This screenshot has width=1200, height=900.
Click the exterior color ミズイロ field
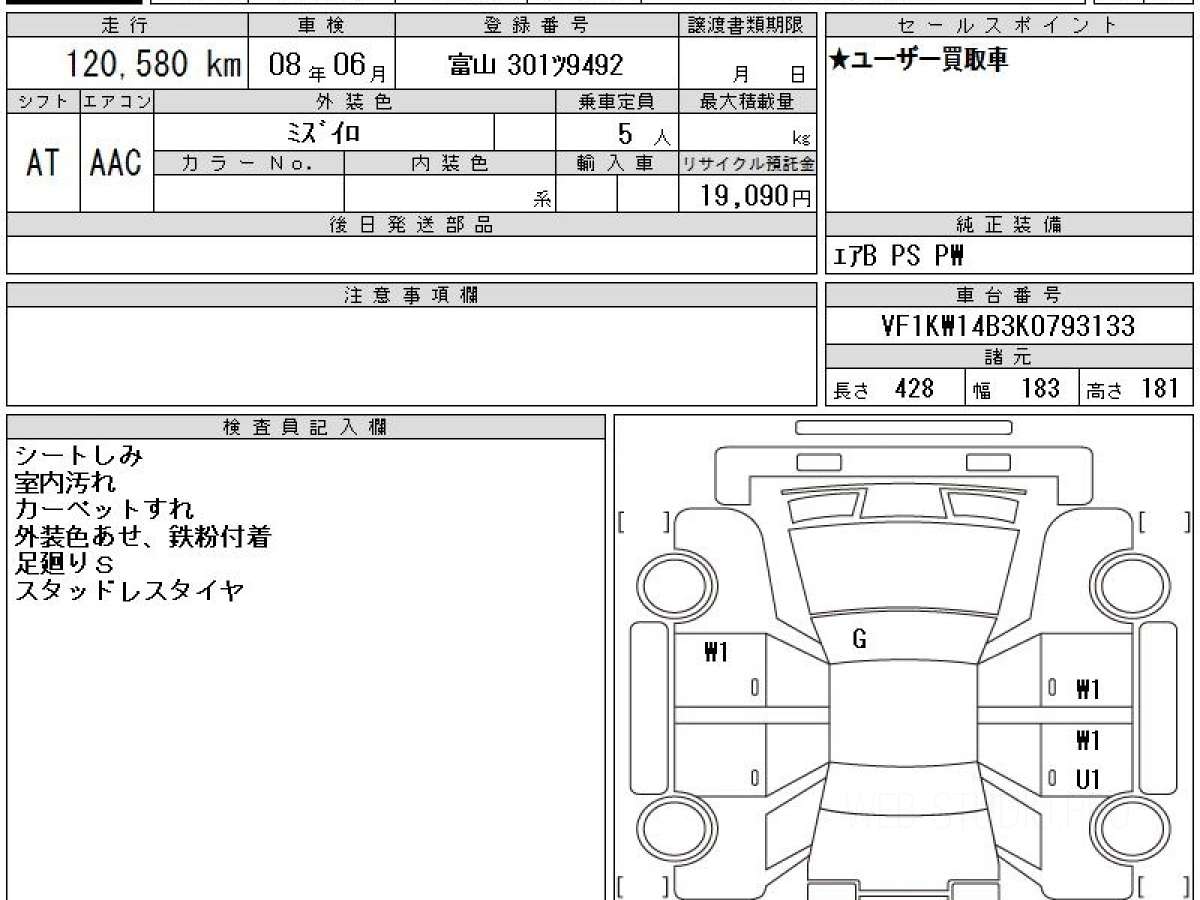click(325, 132)
